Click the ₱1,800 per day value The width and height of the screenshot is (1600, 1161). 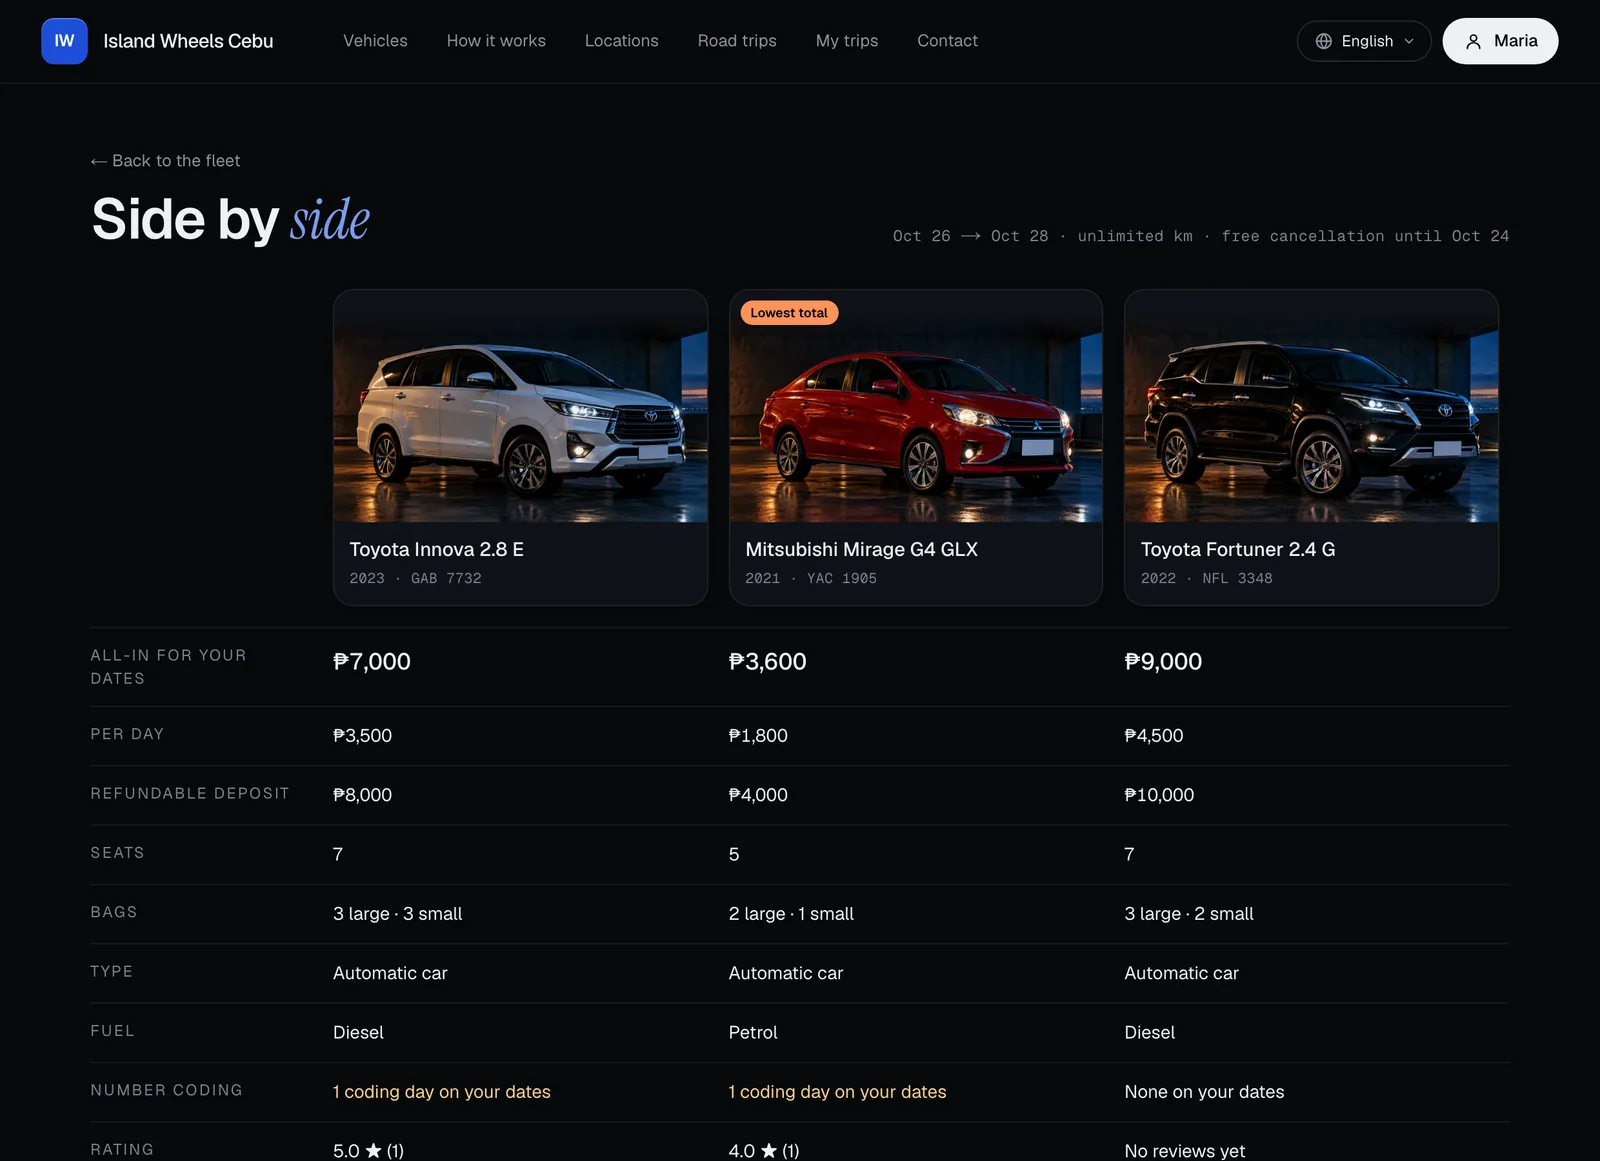(x=758, y=736)
